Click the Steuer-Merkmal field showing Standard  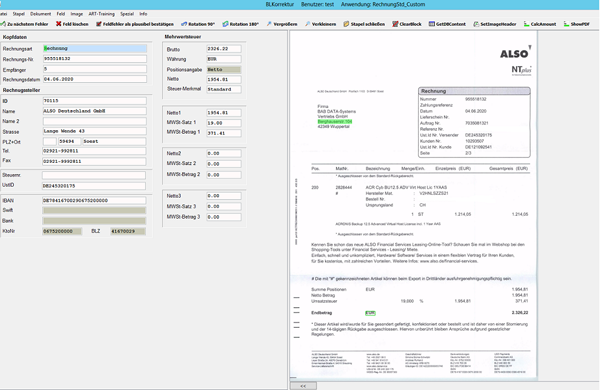pyautogui.click(x=224, y=89)
